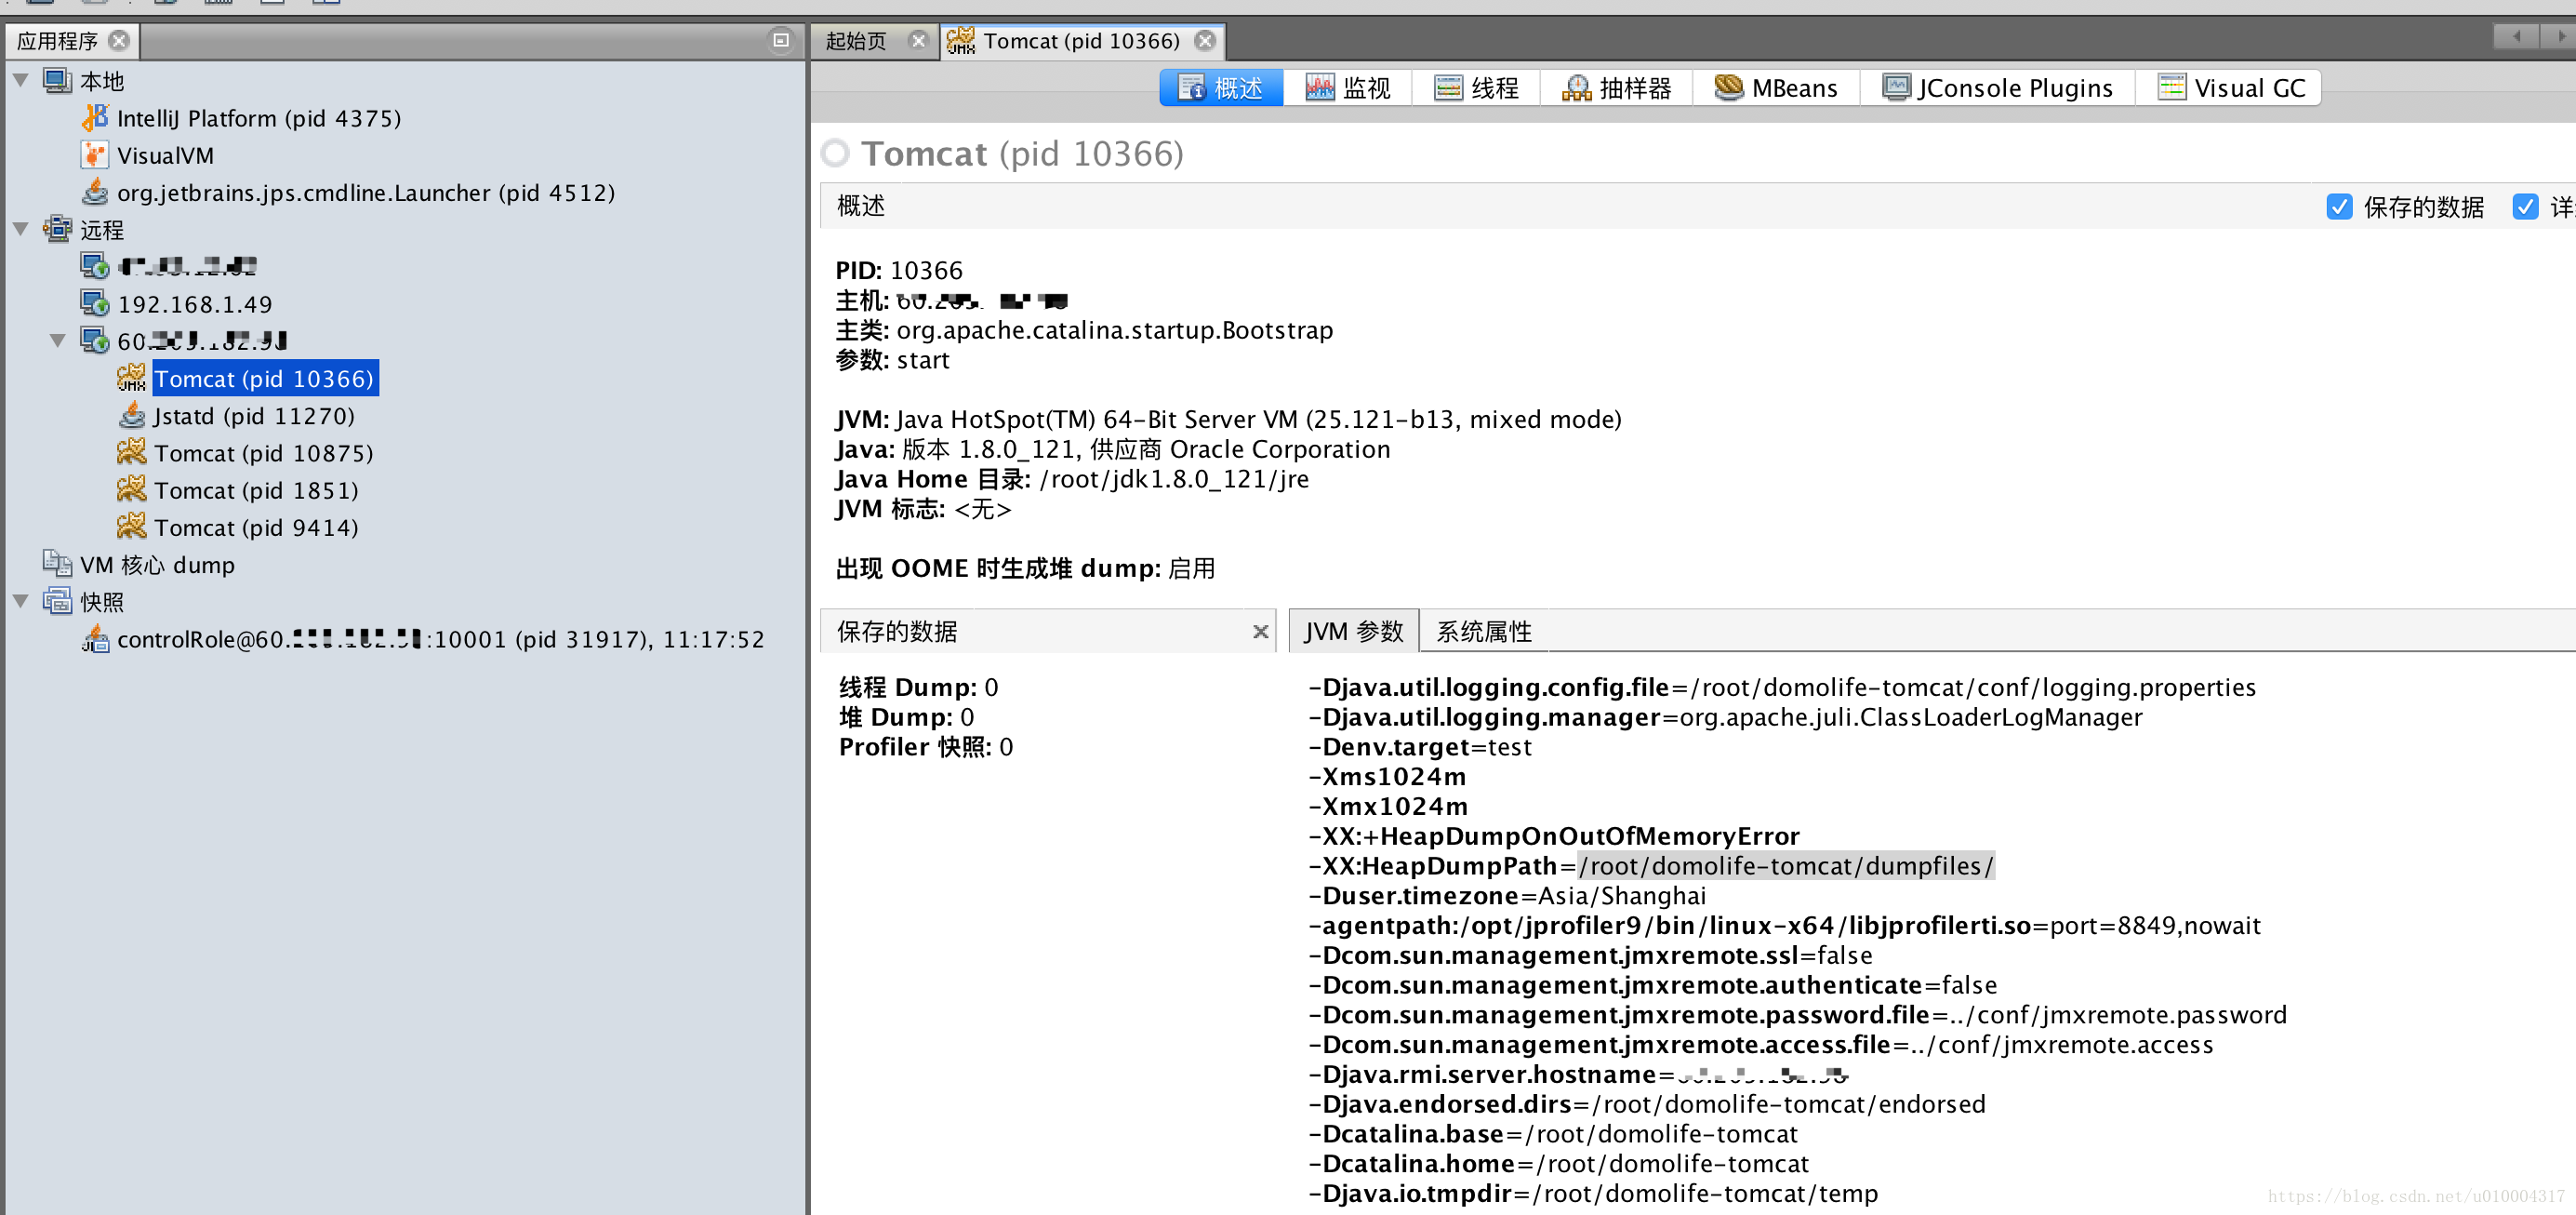Click the Tomcat (pid 1851) cat icon
The width and height of the screenshot is (2576, 1215).
(x=132, y=489)
